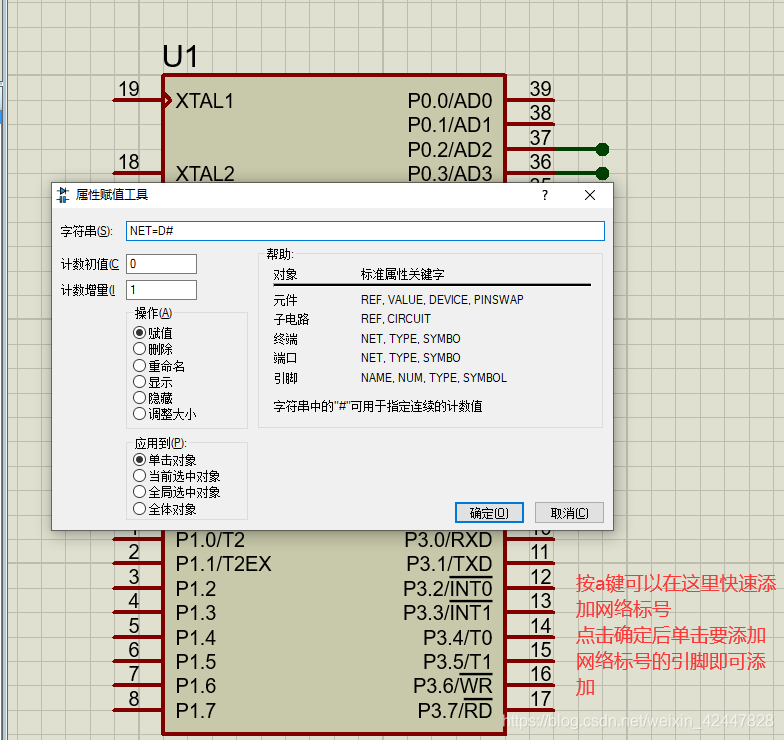Screen dimensions: 784x740
Task: Click pin number 15 on the right side
Action: [x=540, y=650]
